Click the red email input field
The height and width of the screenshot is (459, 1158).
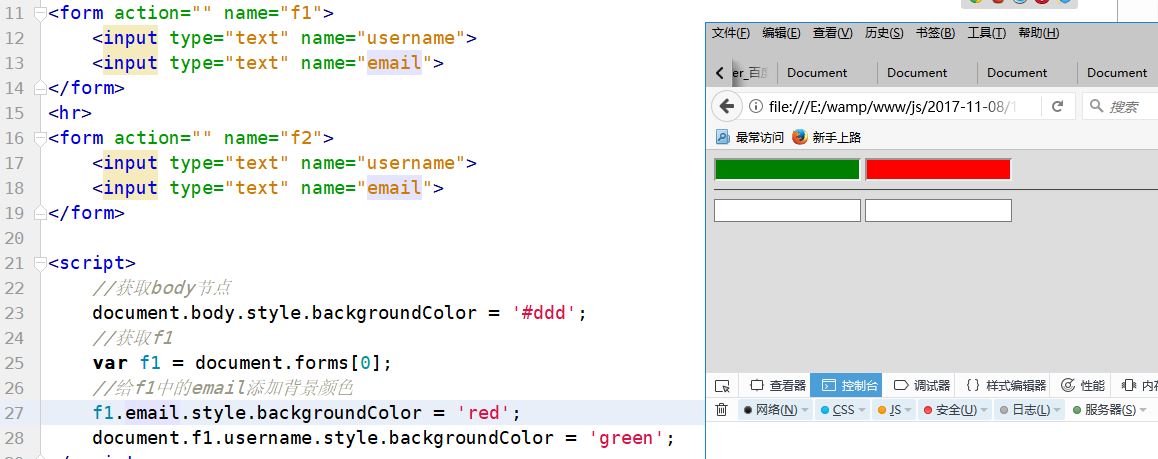(x=938, y=169)
